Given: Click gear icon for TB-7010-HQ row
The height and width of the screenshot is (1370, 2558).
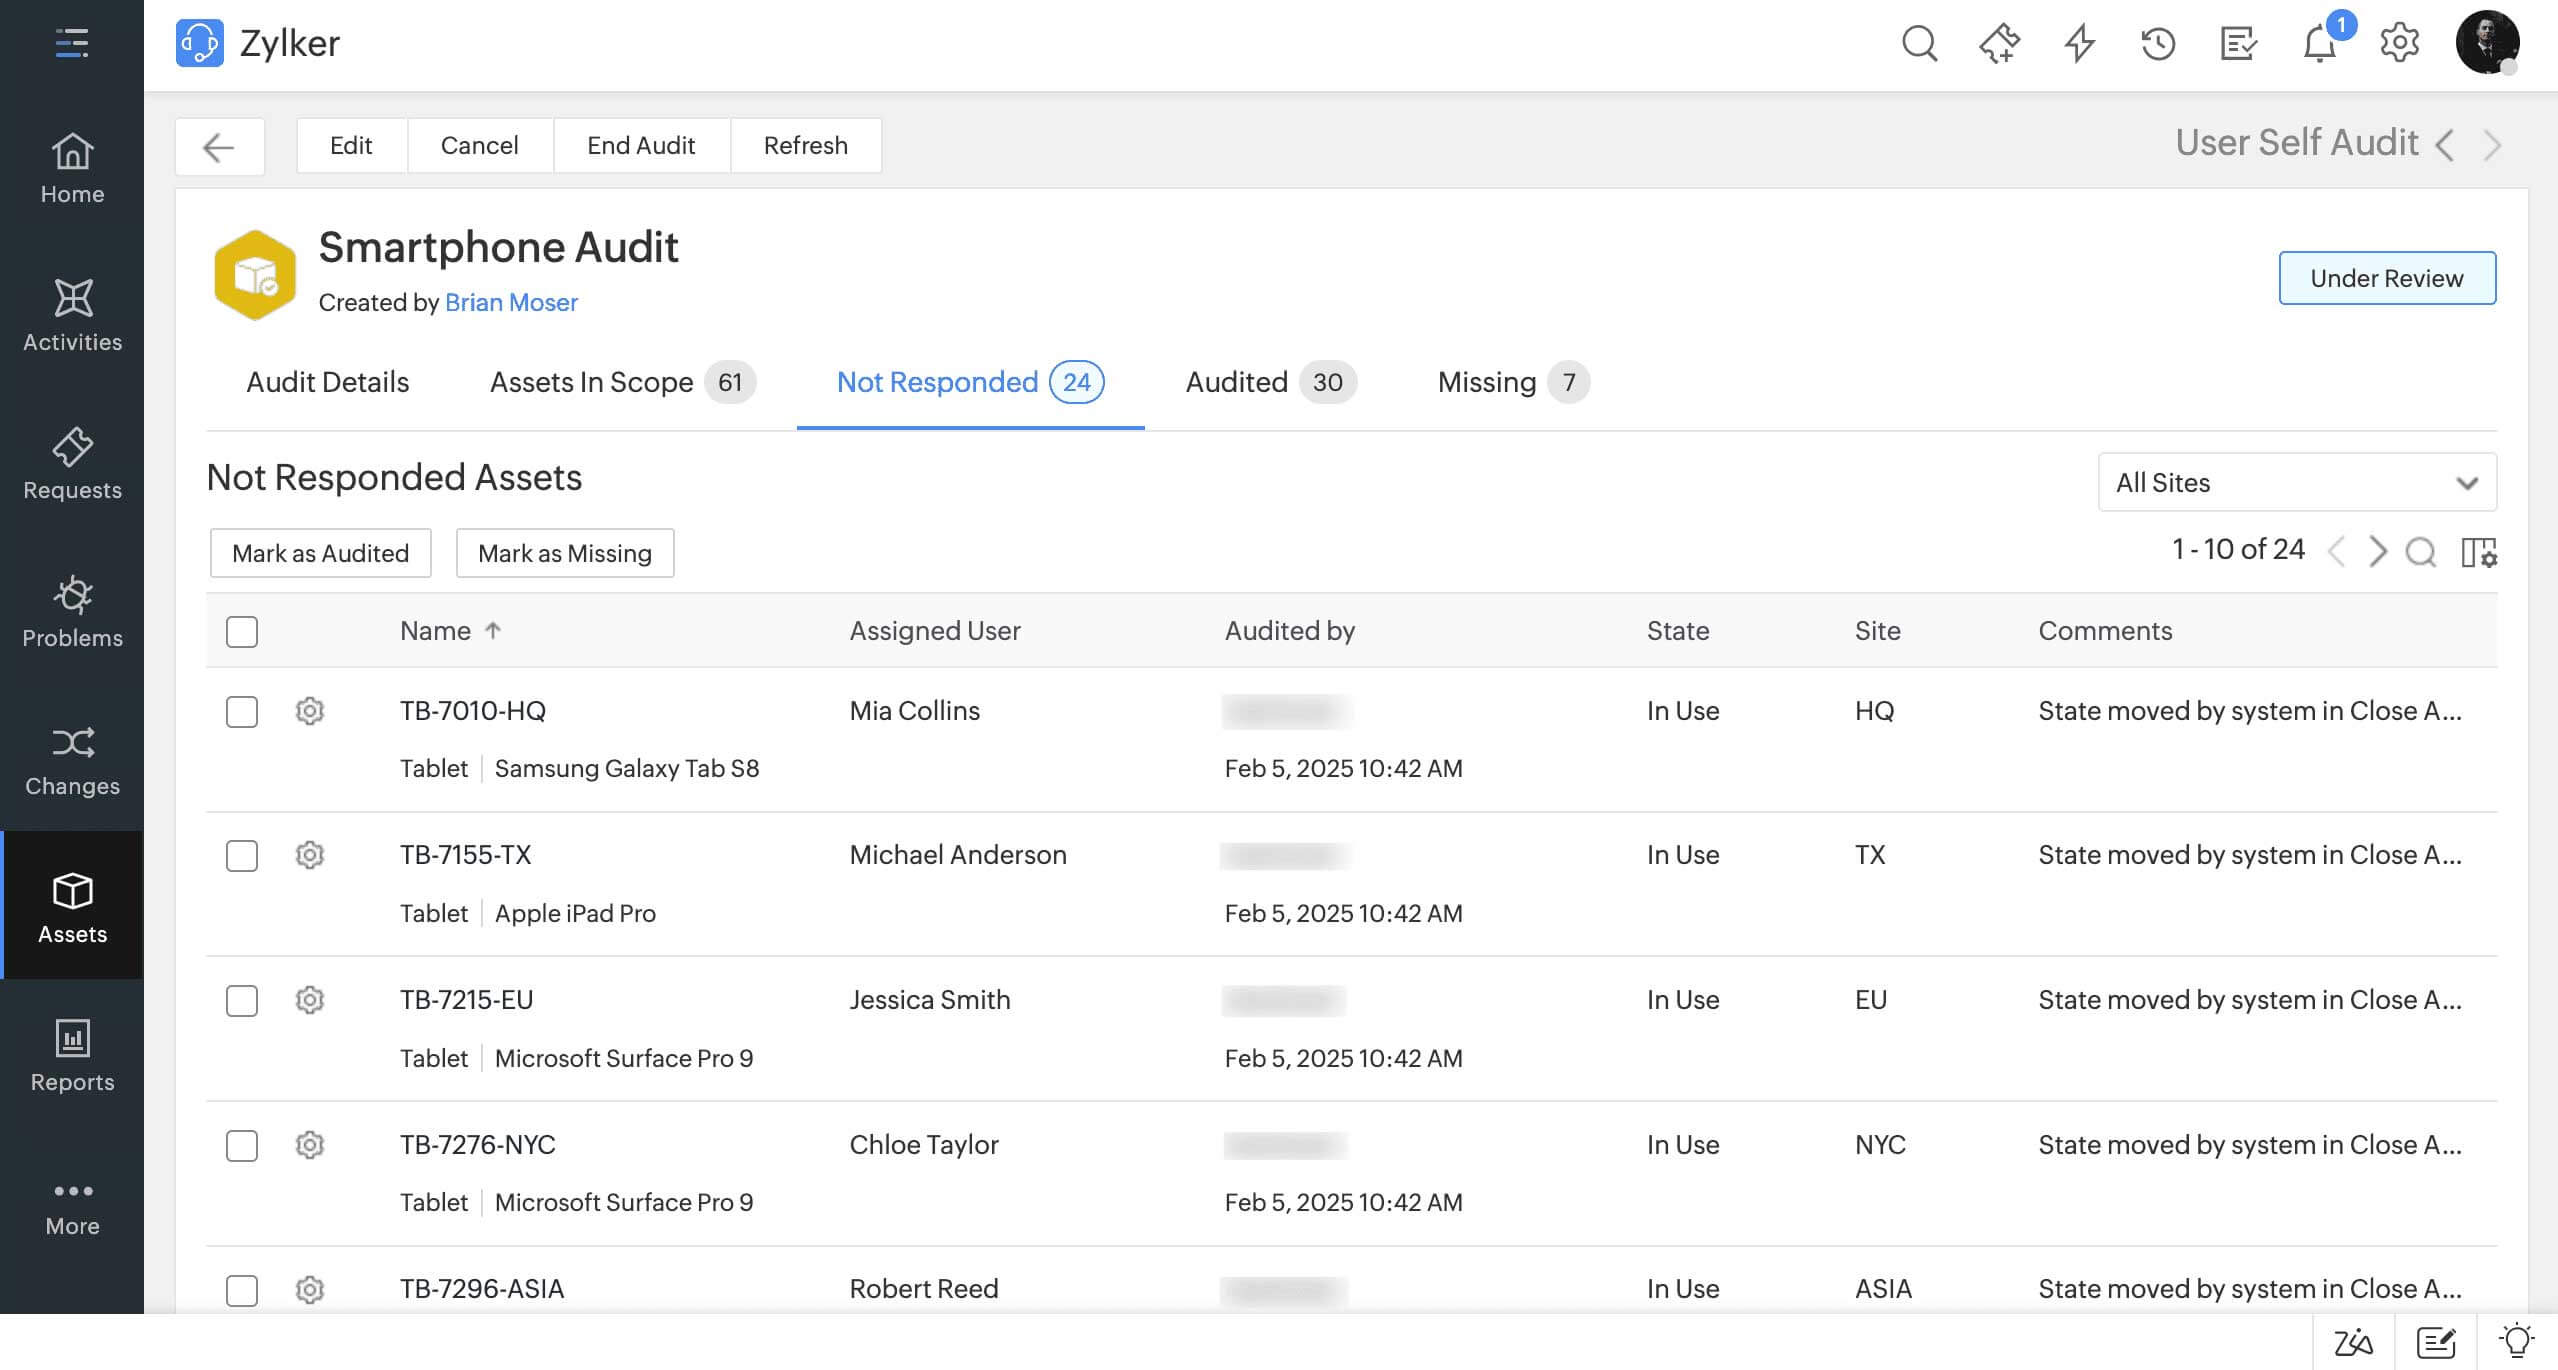Looking at the screenshot, I should (x=310, y=711).
